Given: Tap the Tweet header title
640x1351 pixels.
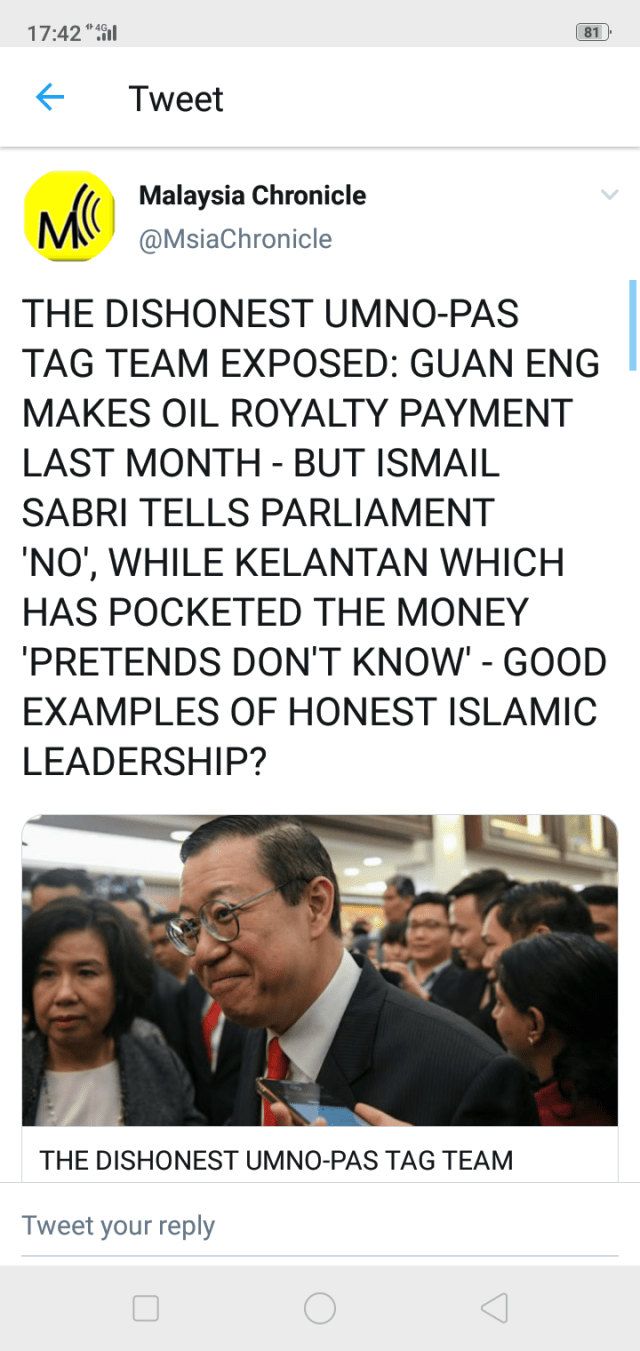Looking at the screenshot, I should coord(176,99).
